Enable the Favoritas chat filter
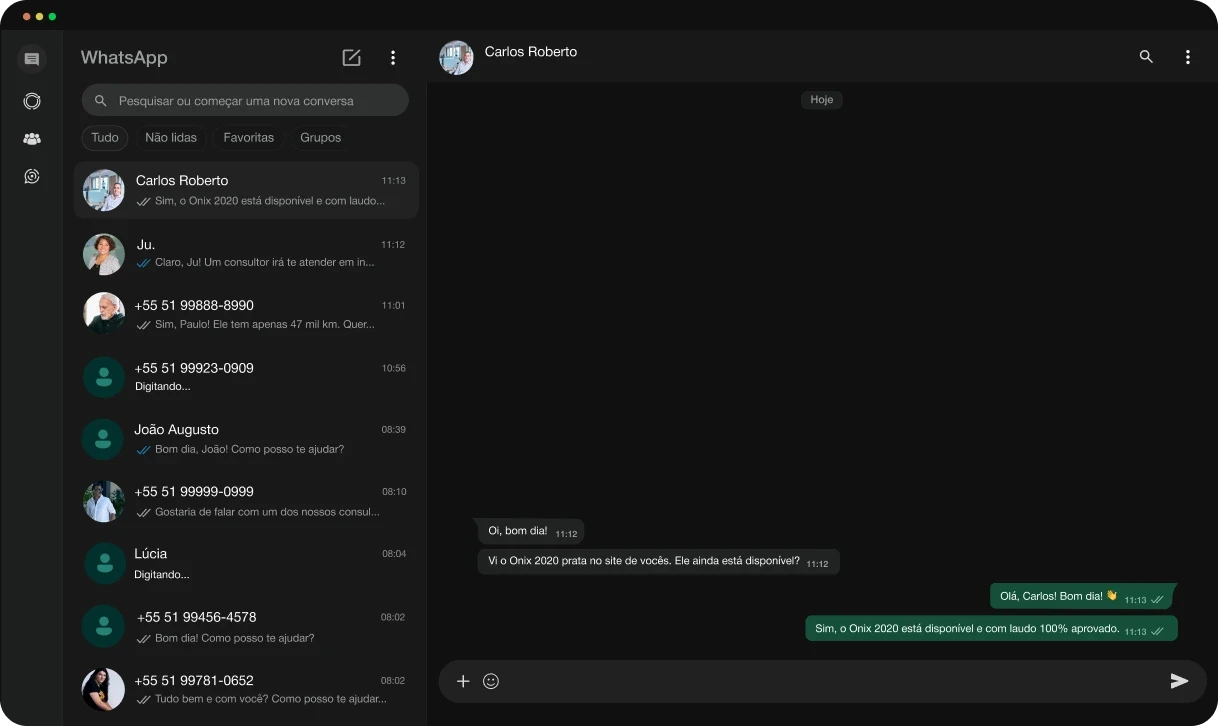Screen dimensions: 1218x726 [x=248, y=137]
